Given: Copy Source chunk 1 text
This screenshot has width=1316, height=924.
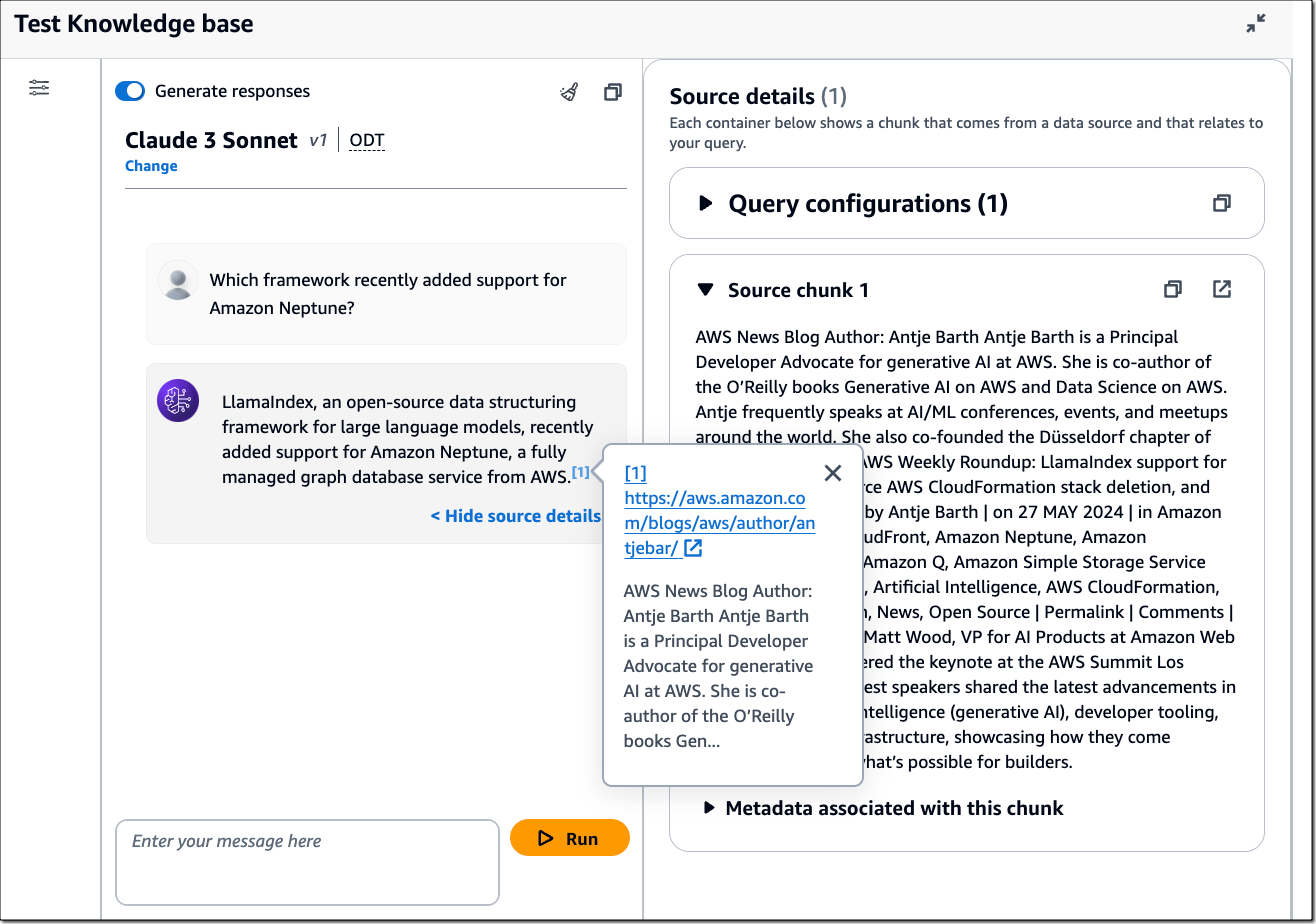Looking at the screenshot, I should point(1172,289).
